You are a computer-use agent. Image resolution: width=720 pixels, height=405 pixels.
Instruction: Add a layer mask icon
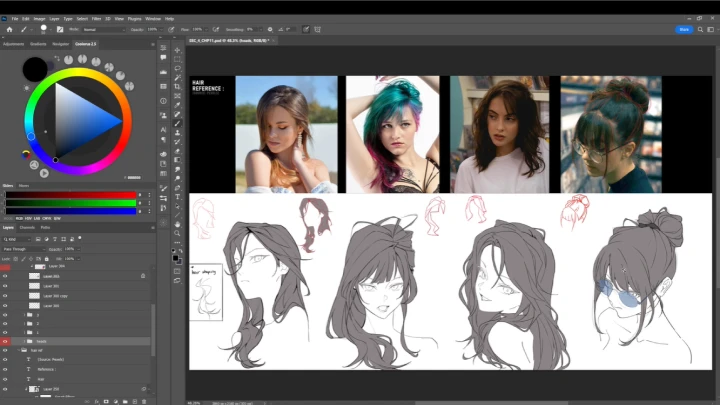[x=106, y=402]
